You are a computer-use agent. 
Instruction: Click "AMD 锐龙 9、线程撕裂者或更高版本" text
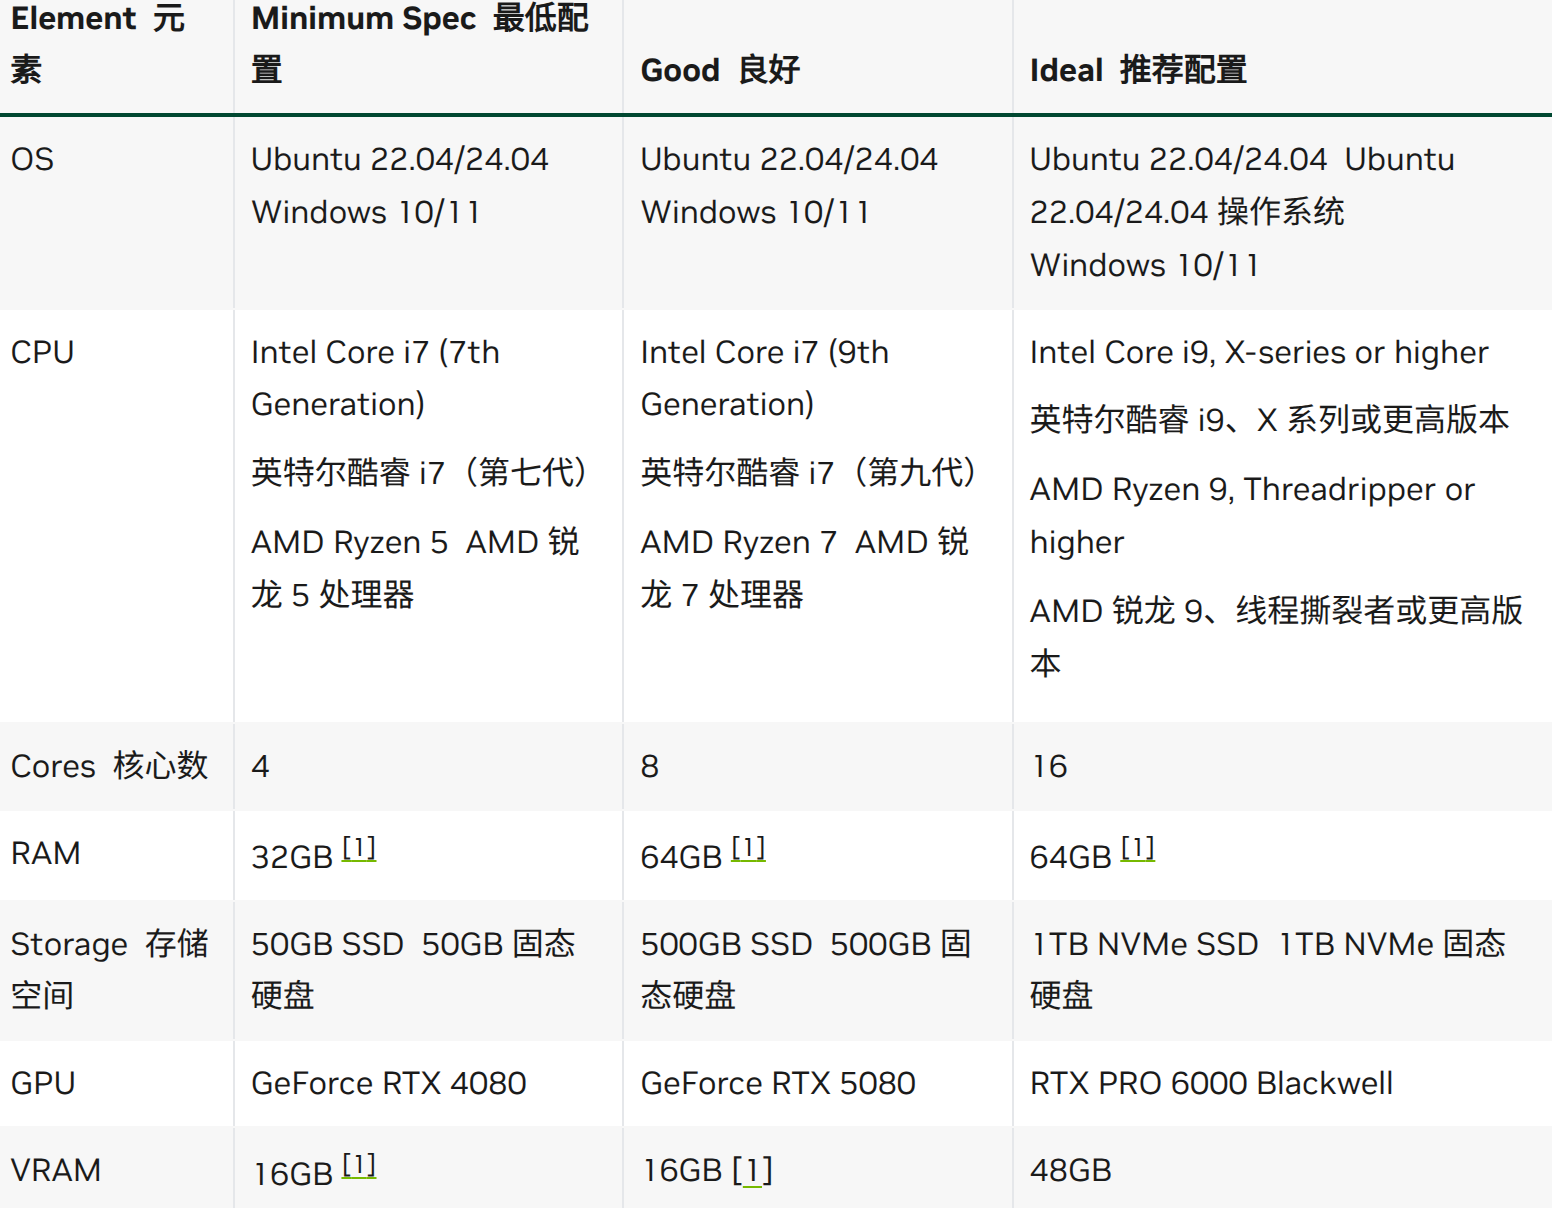pos(1276,636)
